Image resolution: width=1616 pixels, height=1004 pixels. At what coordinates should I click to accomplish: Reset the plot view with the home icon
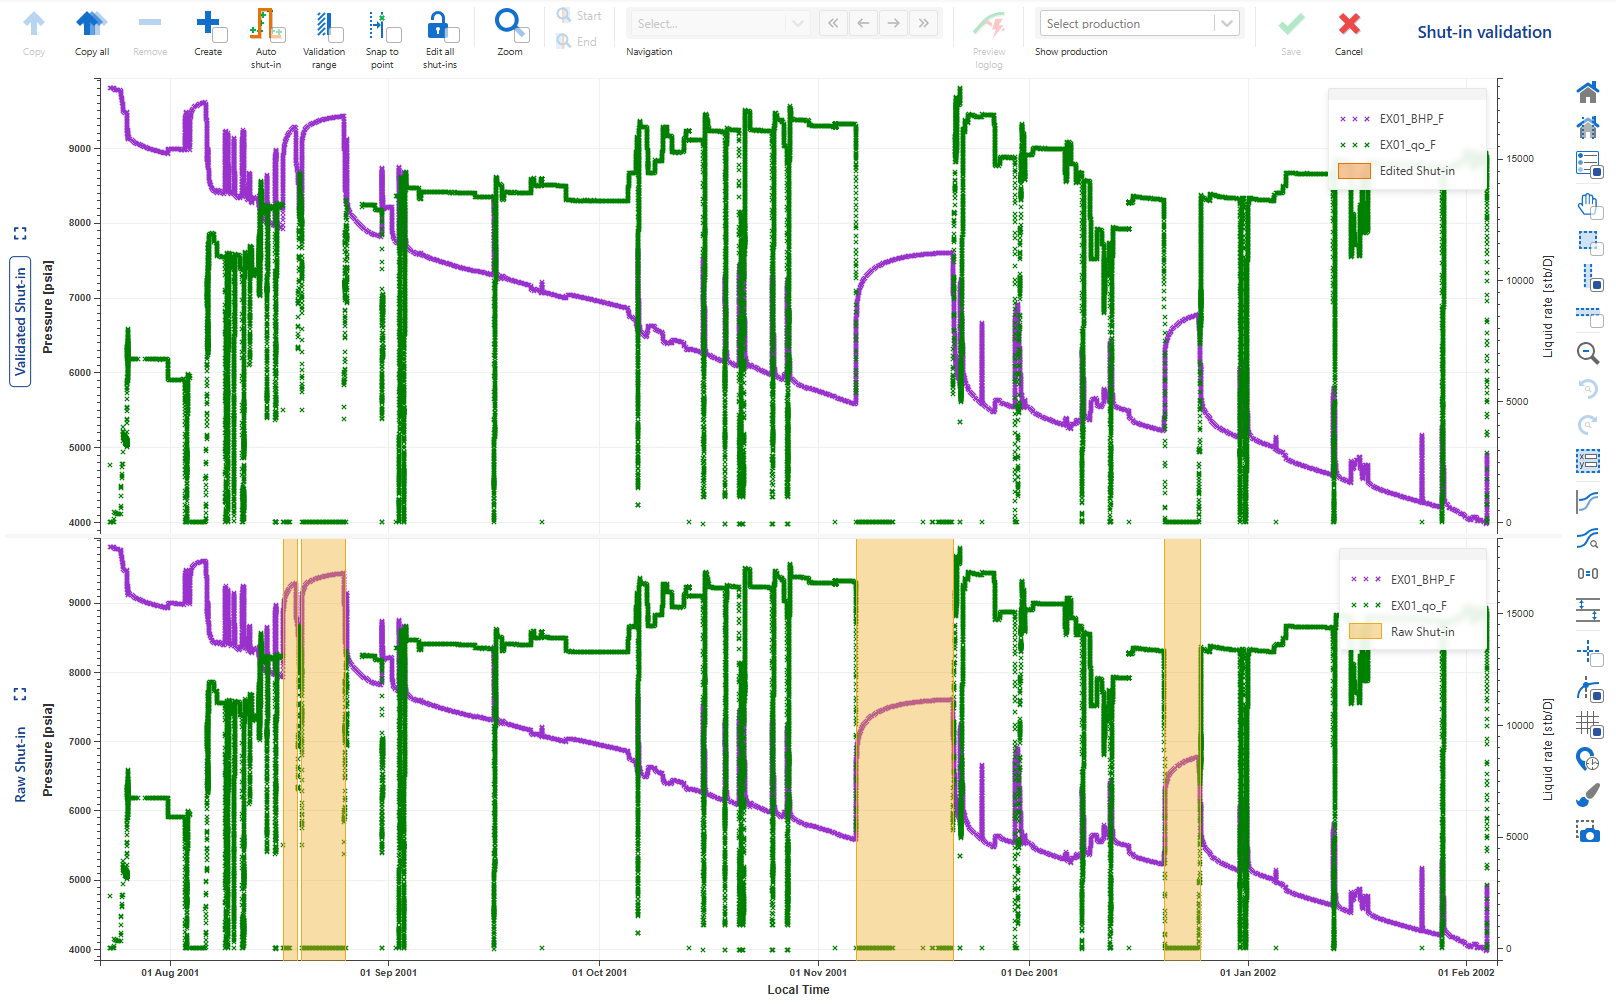click(x=1587, y=93)
